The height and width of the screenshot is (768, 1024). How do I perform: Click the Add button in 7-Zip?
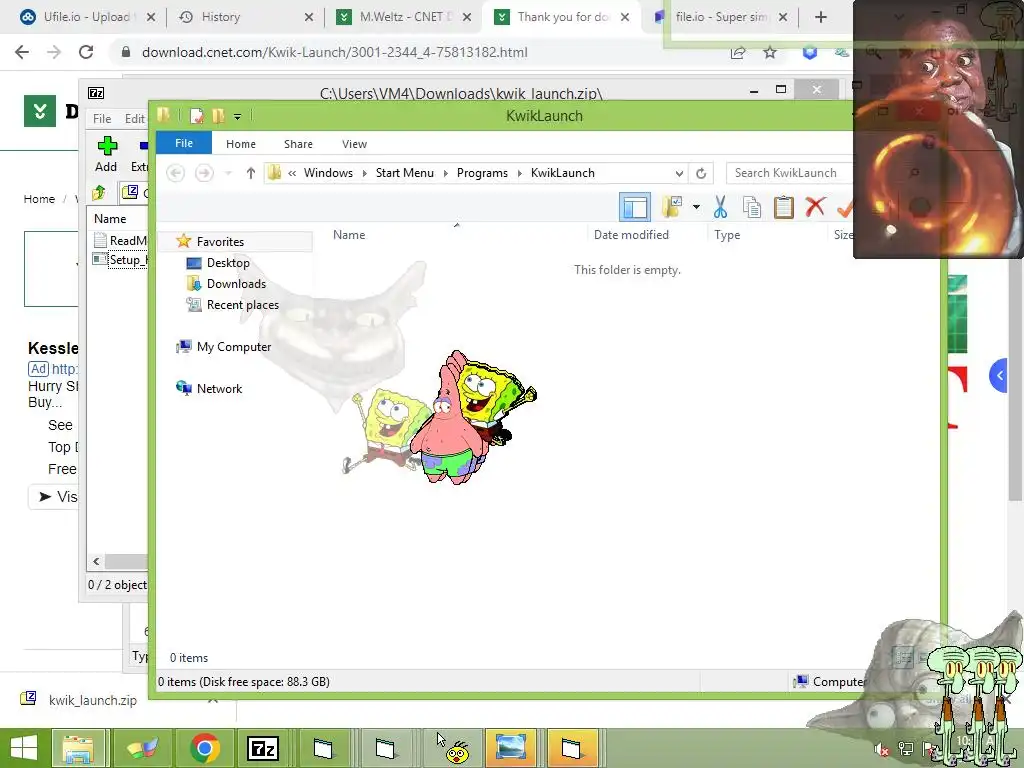(106, 153)
